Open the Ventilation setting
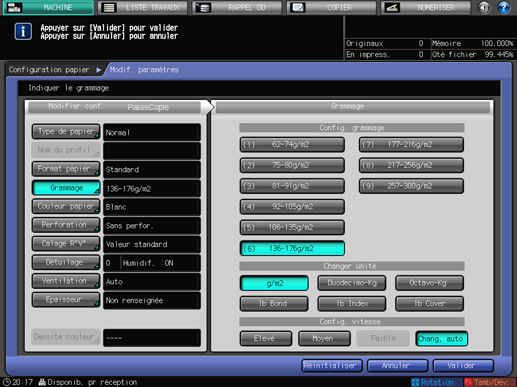This screenshot has height=387, width=517. click(x=66, y=281)
